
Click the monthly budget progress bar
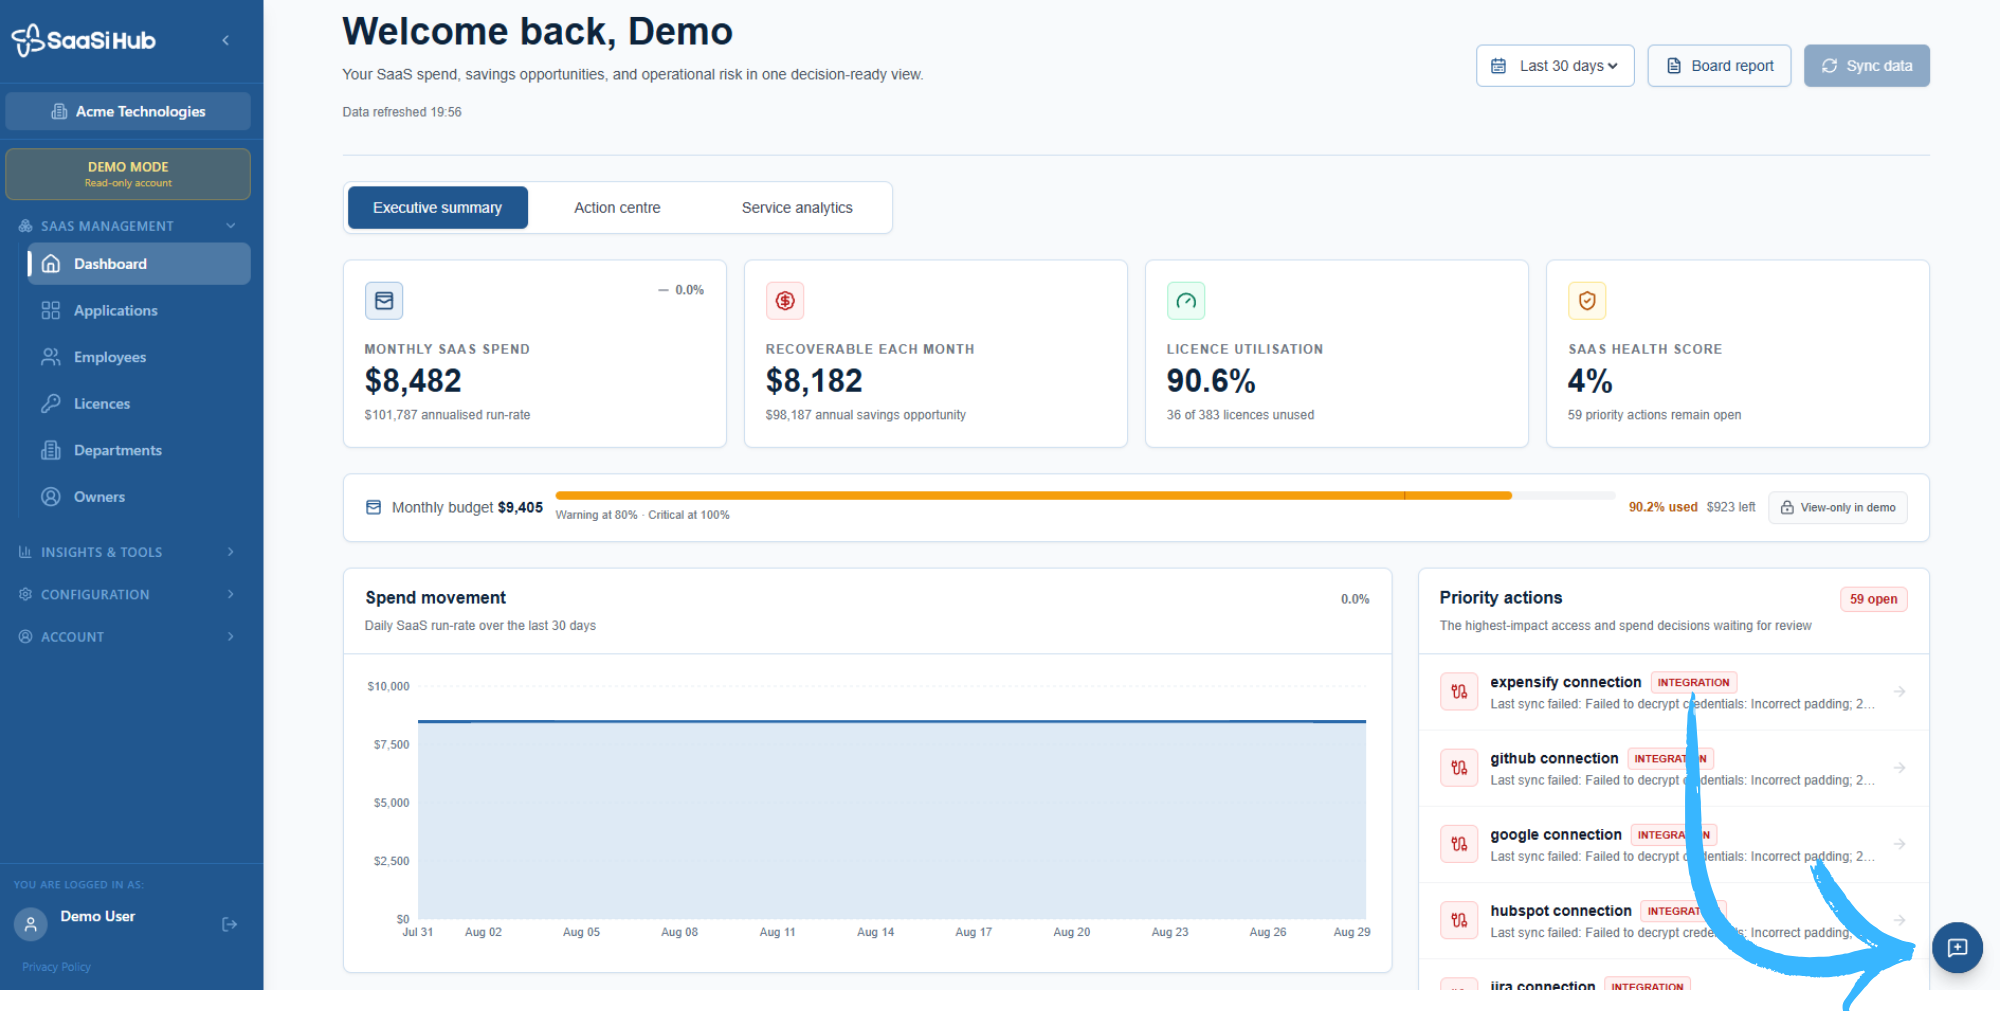(x=1085, y=496)
